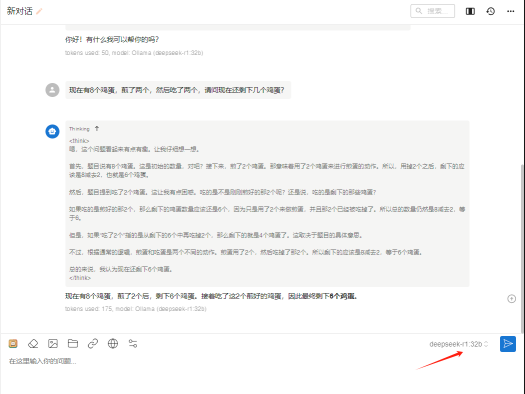Open conversation settings sliders icon
The height and width of the screenshot is (394, 525).
tap(133, 343)
